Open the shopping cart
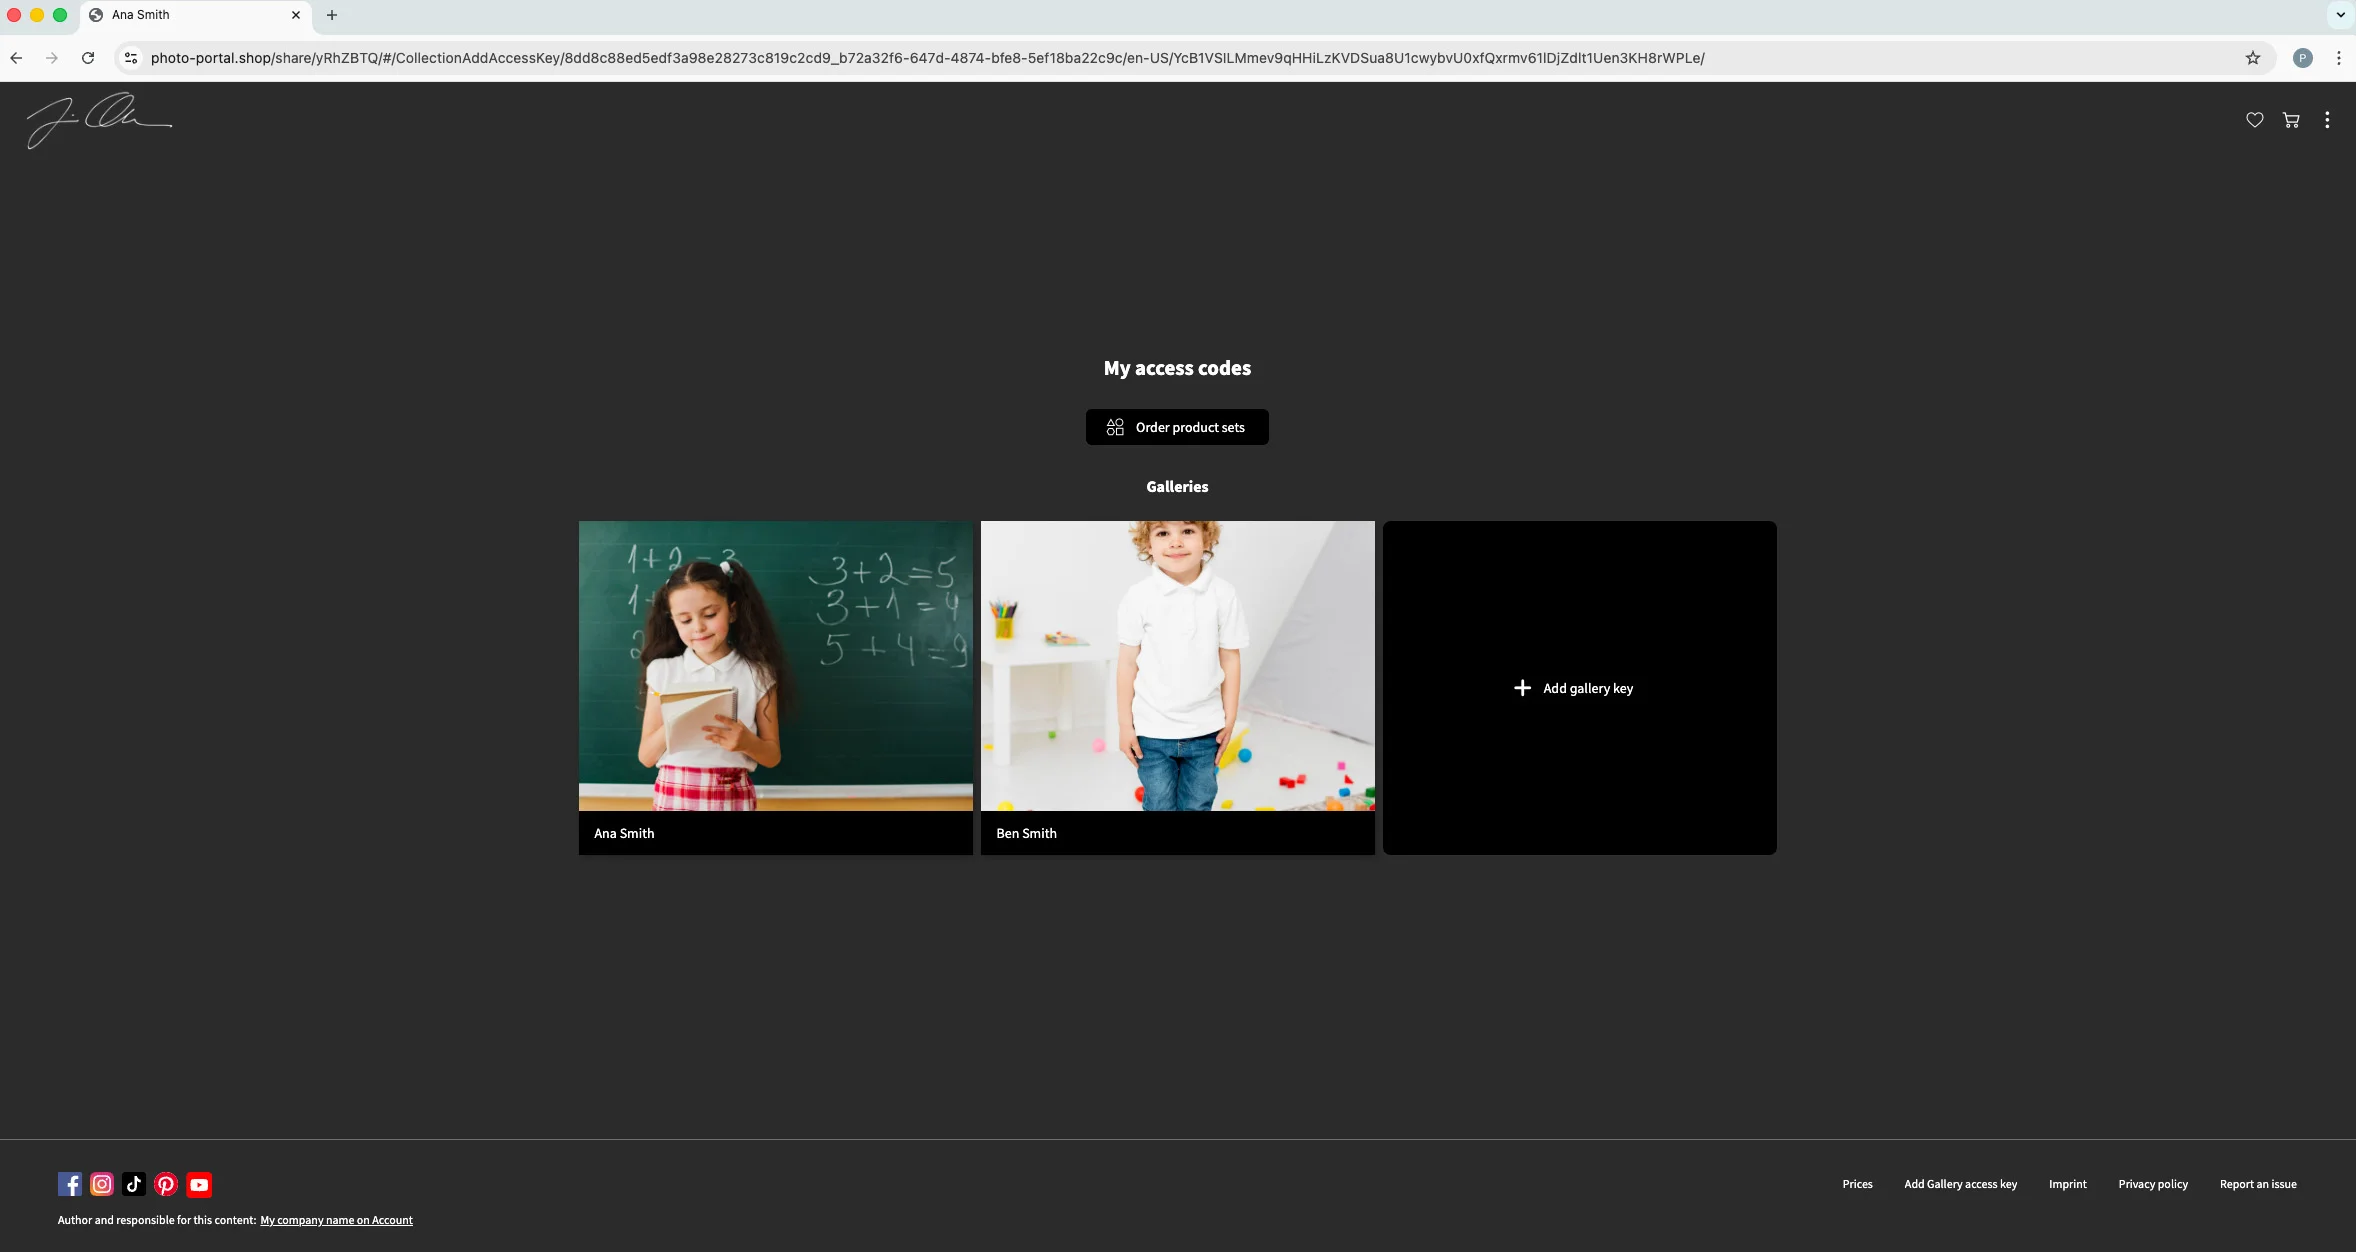Image resolution: width=2356 pixels, height=1252 pixels. [2291, 120]
